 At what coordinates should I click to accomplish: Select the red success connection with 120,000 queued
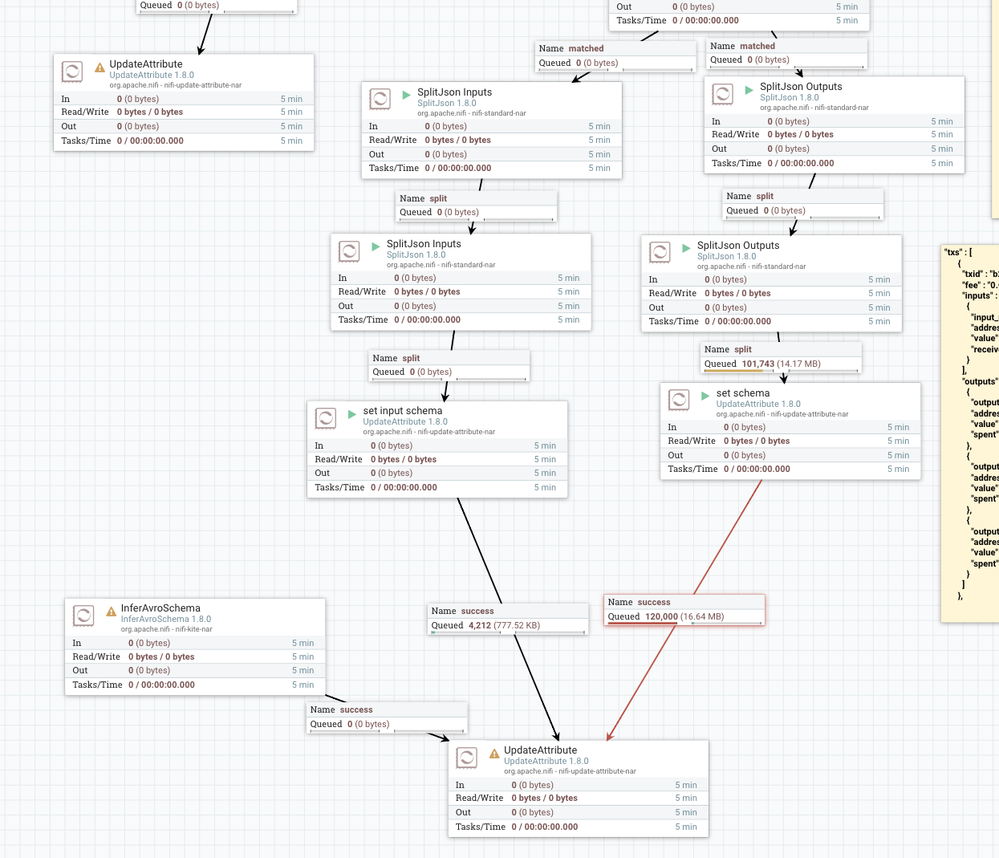(684, 610)
